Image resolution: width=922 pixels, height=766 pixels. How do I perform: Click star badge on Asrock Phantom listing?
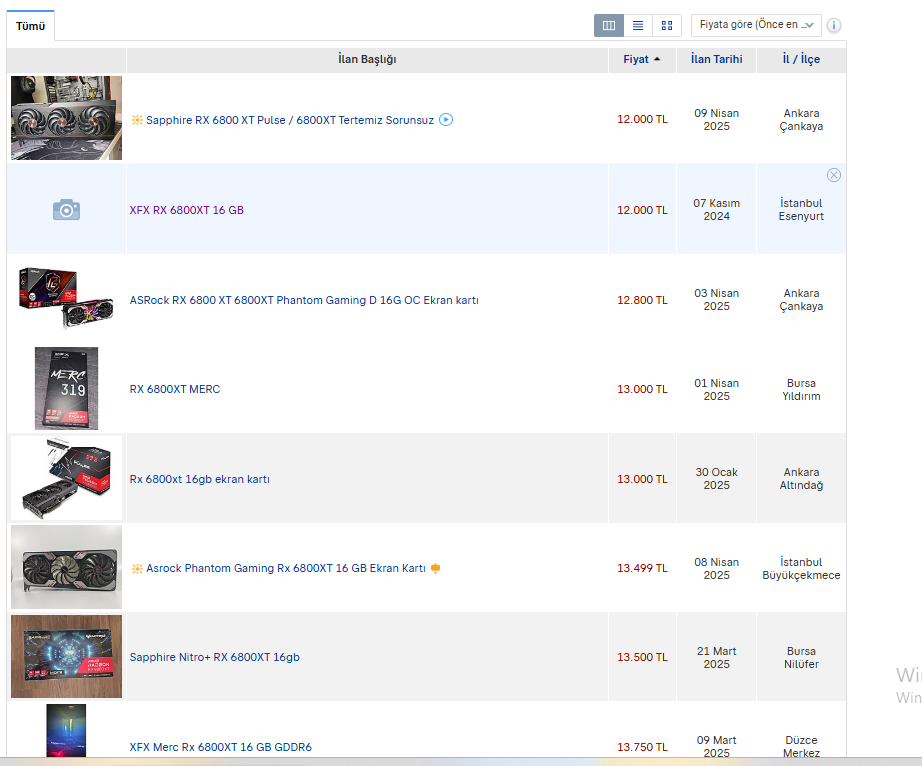coord(137,568)
